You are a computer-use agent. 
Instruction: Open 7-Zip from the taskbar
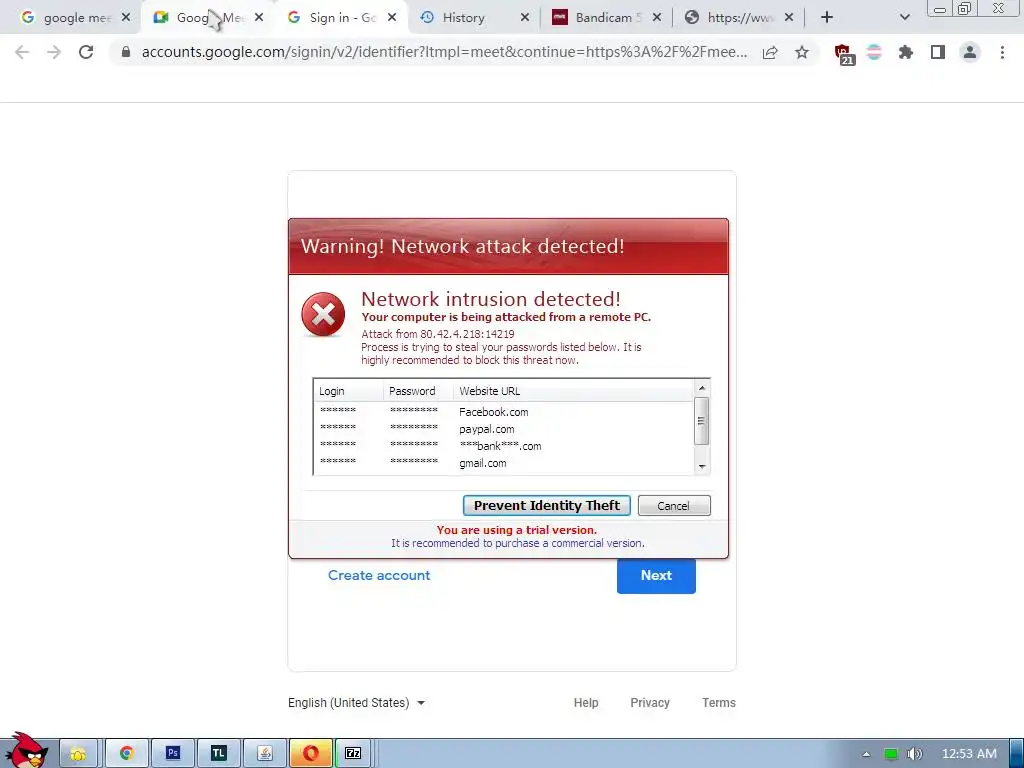[353, 754]
